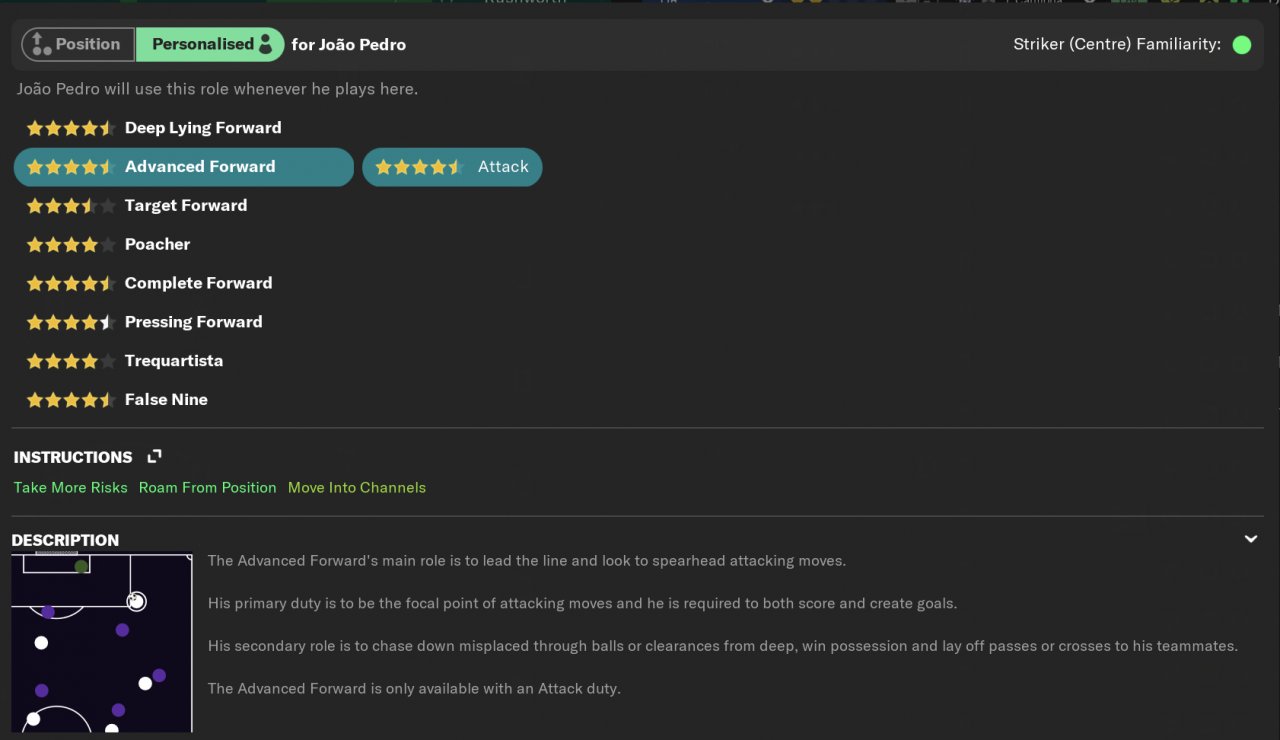Viewport: 1280px width, 740px height.
Task: Select the Trequartista role
Action: [x=125, y=361]
